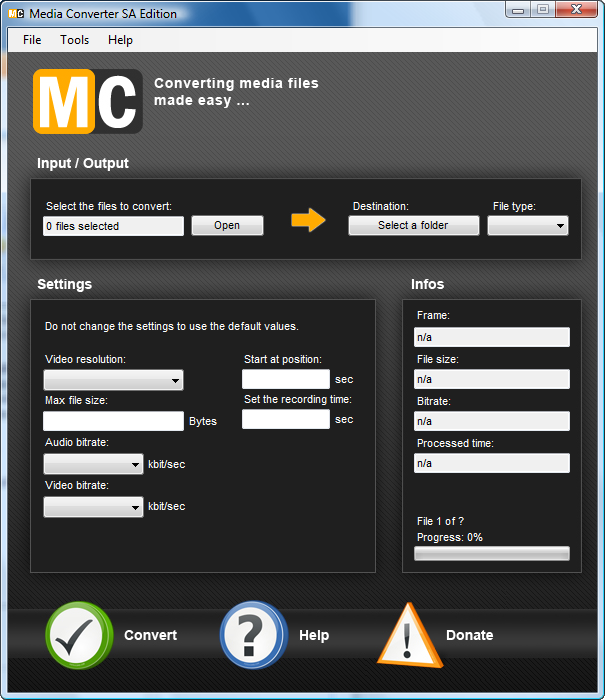Click the blue question mark Help icon

(253, 635)
